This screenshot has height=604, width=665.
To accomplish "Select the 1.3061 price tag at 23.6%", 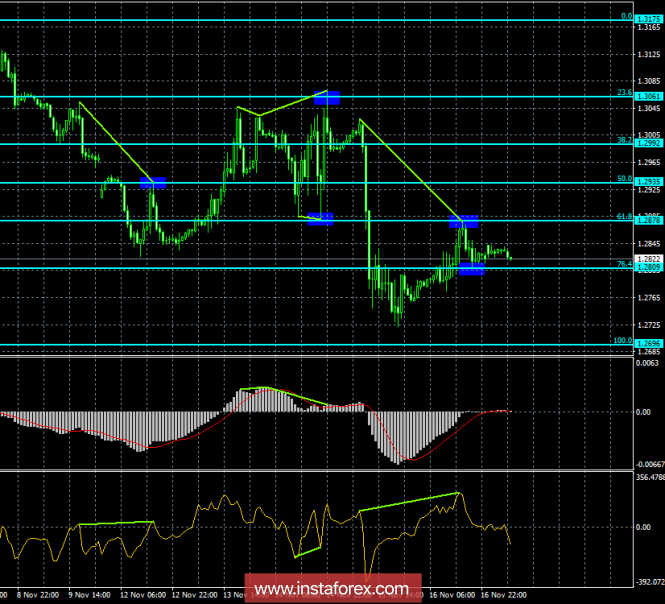I will click(x=648, y=96).
